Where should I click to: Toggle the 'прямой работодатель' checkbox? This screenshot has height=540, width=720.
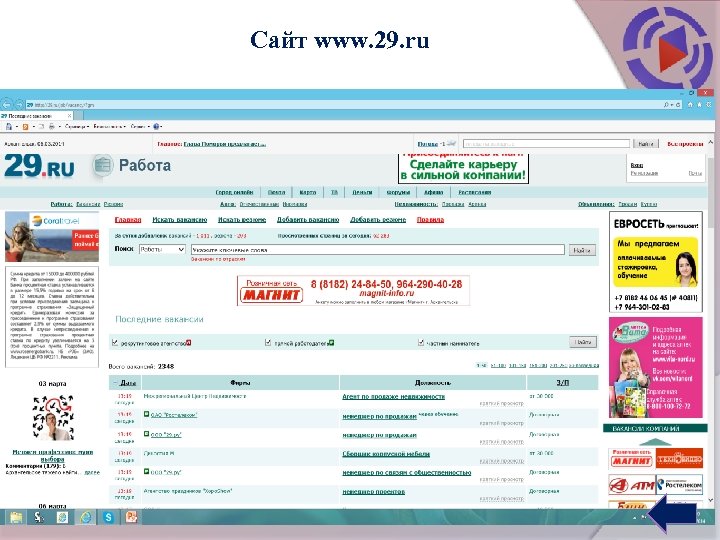pos(268,343)
